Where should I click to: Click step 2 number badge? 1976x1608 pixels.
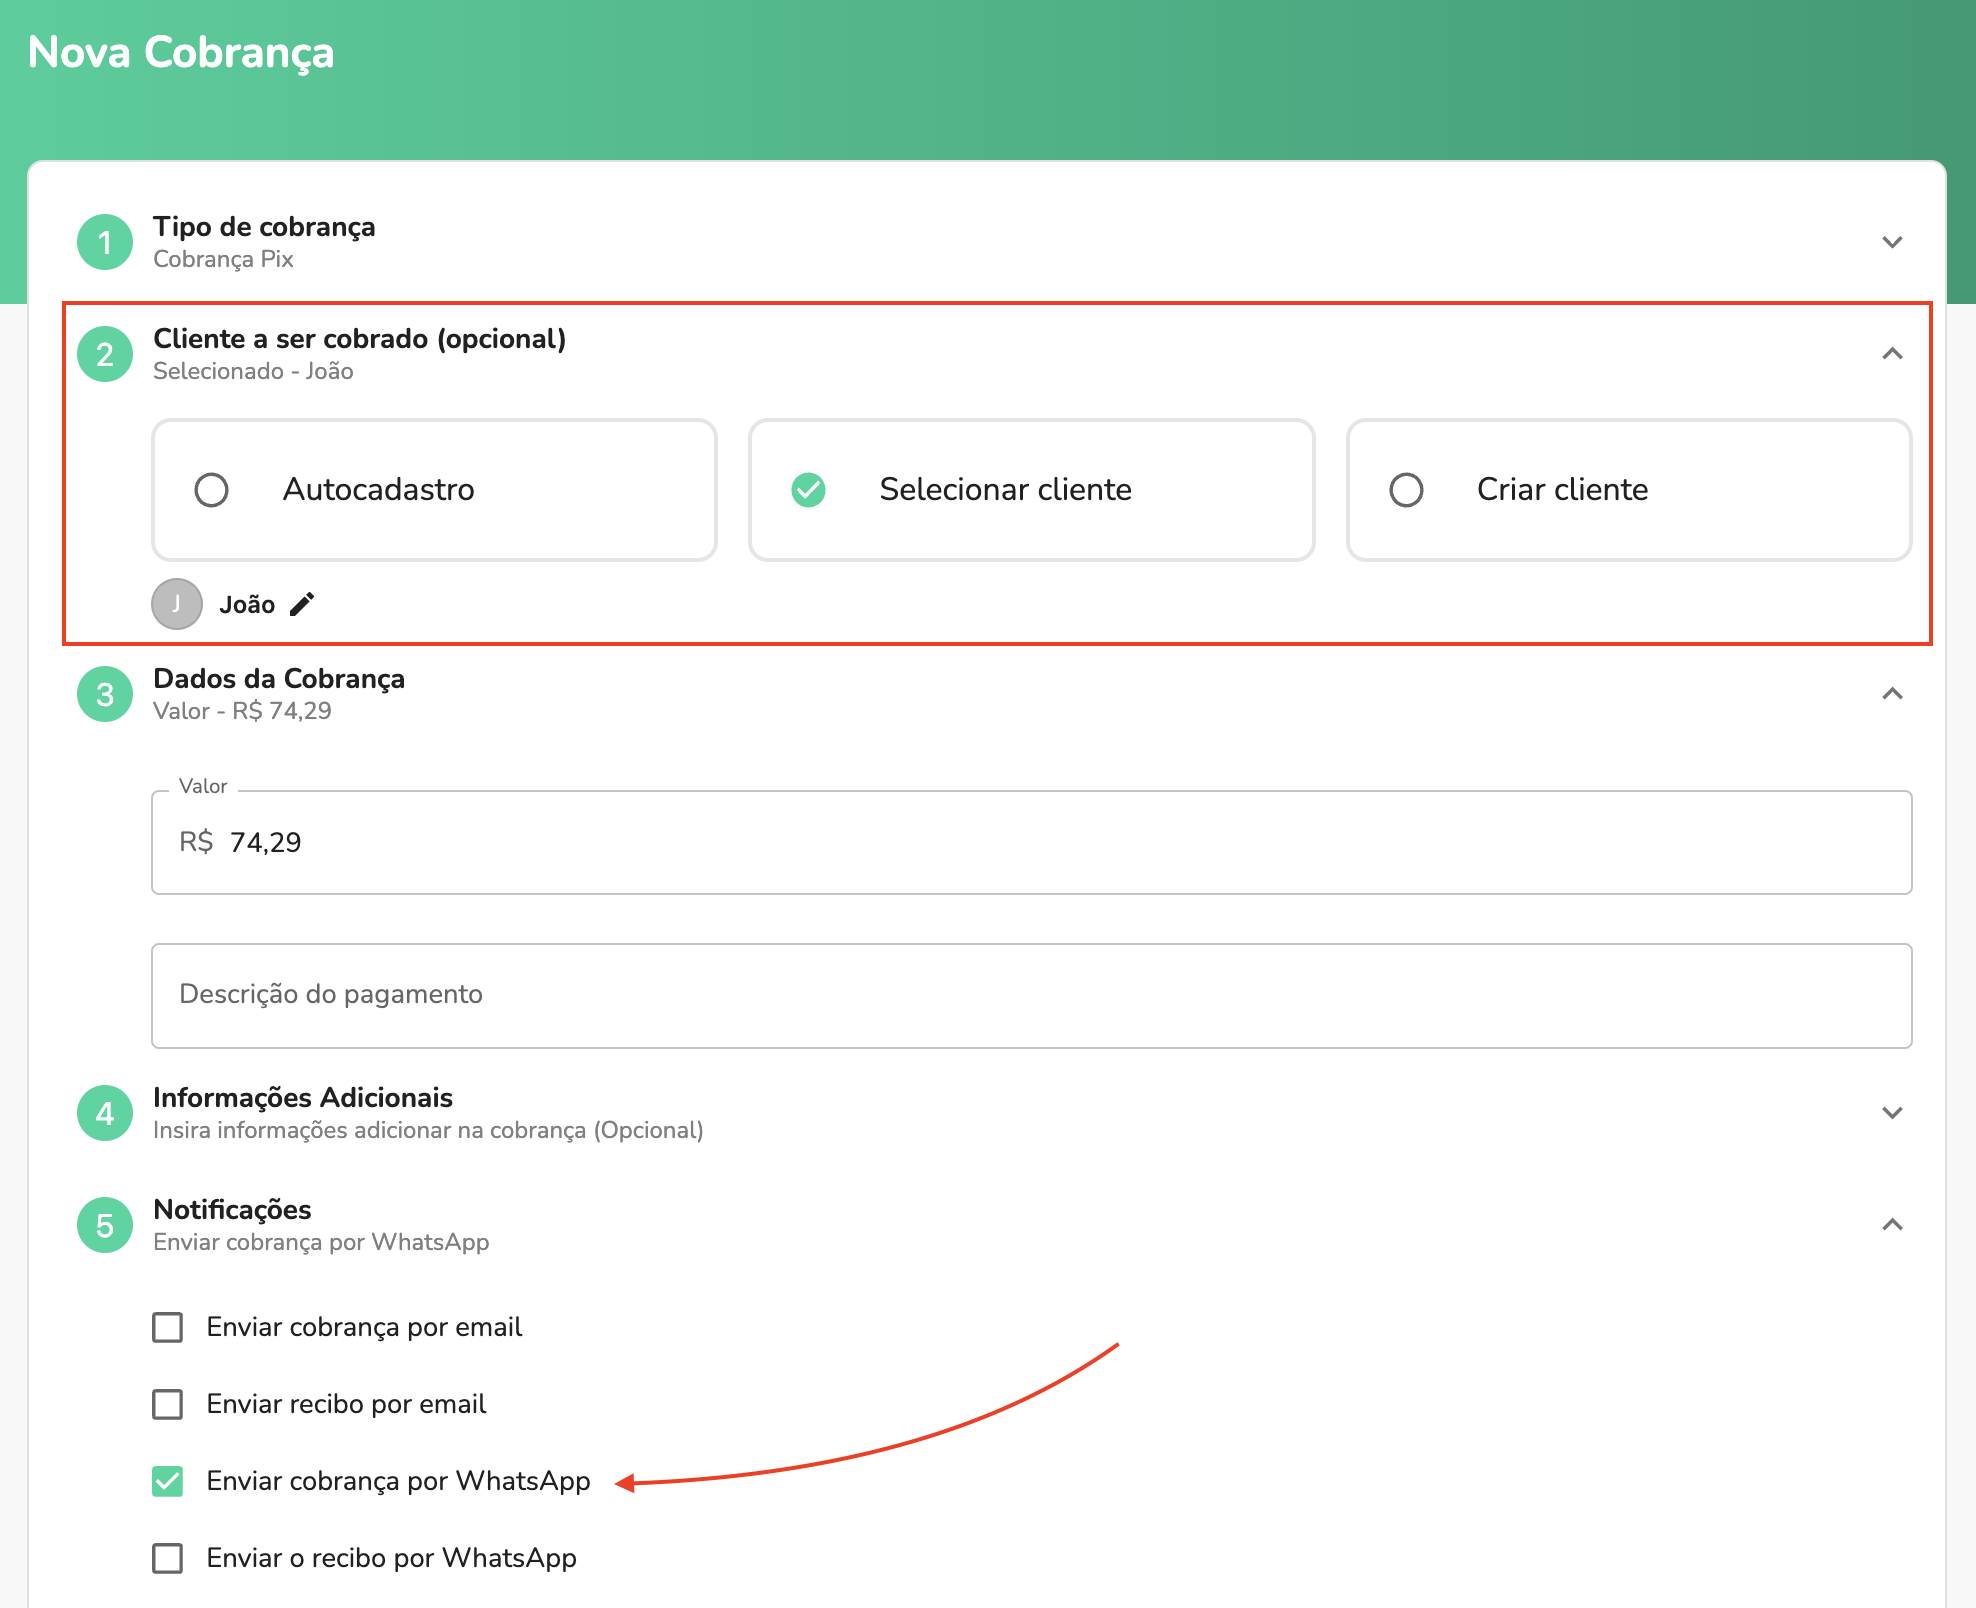click(x=105, y=354)
